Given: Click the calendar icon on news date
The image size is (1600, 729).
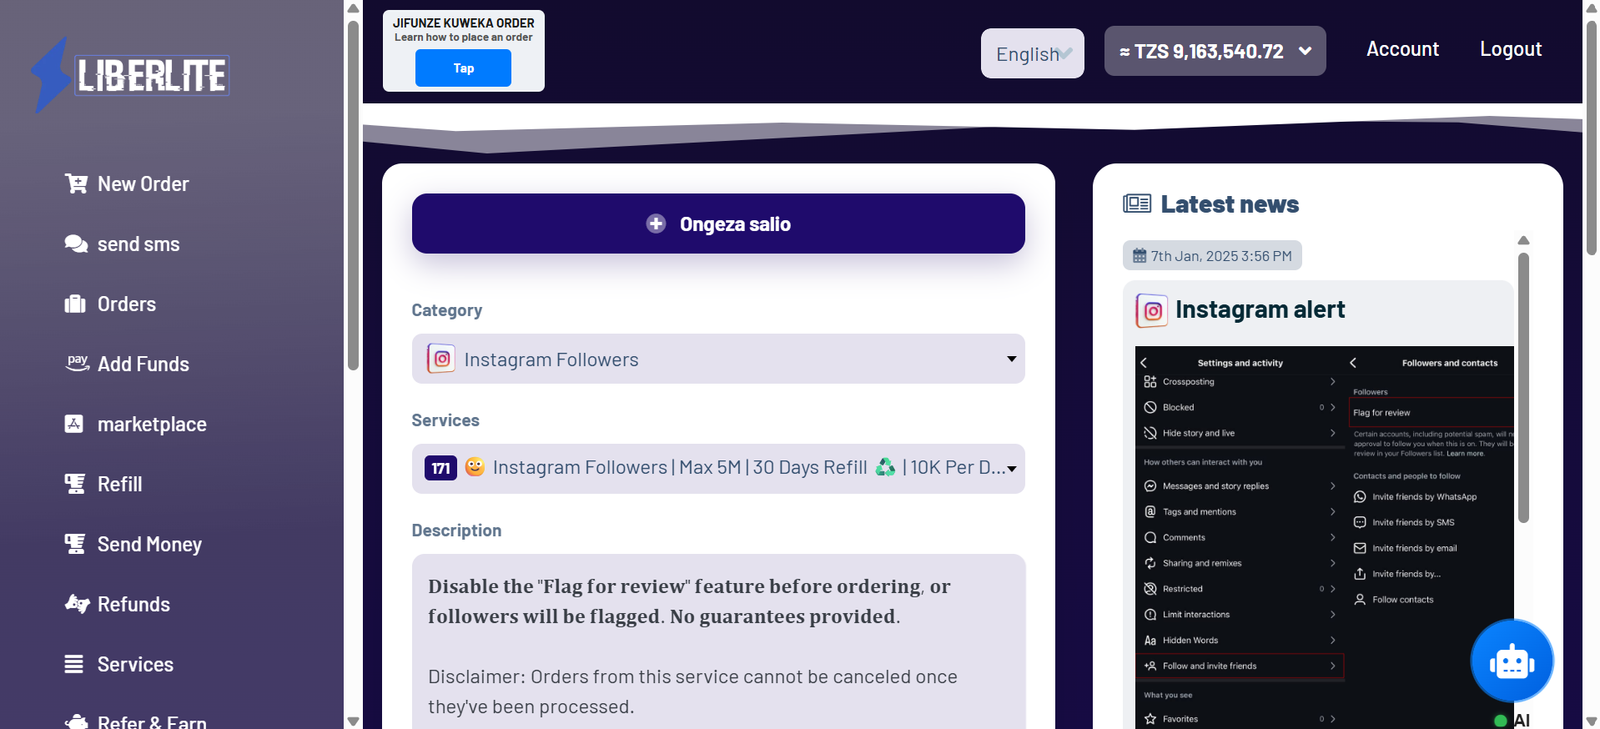Looking at the screenshot, I should pyautogui.click(x=1139, y=256).
